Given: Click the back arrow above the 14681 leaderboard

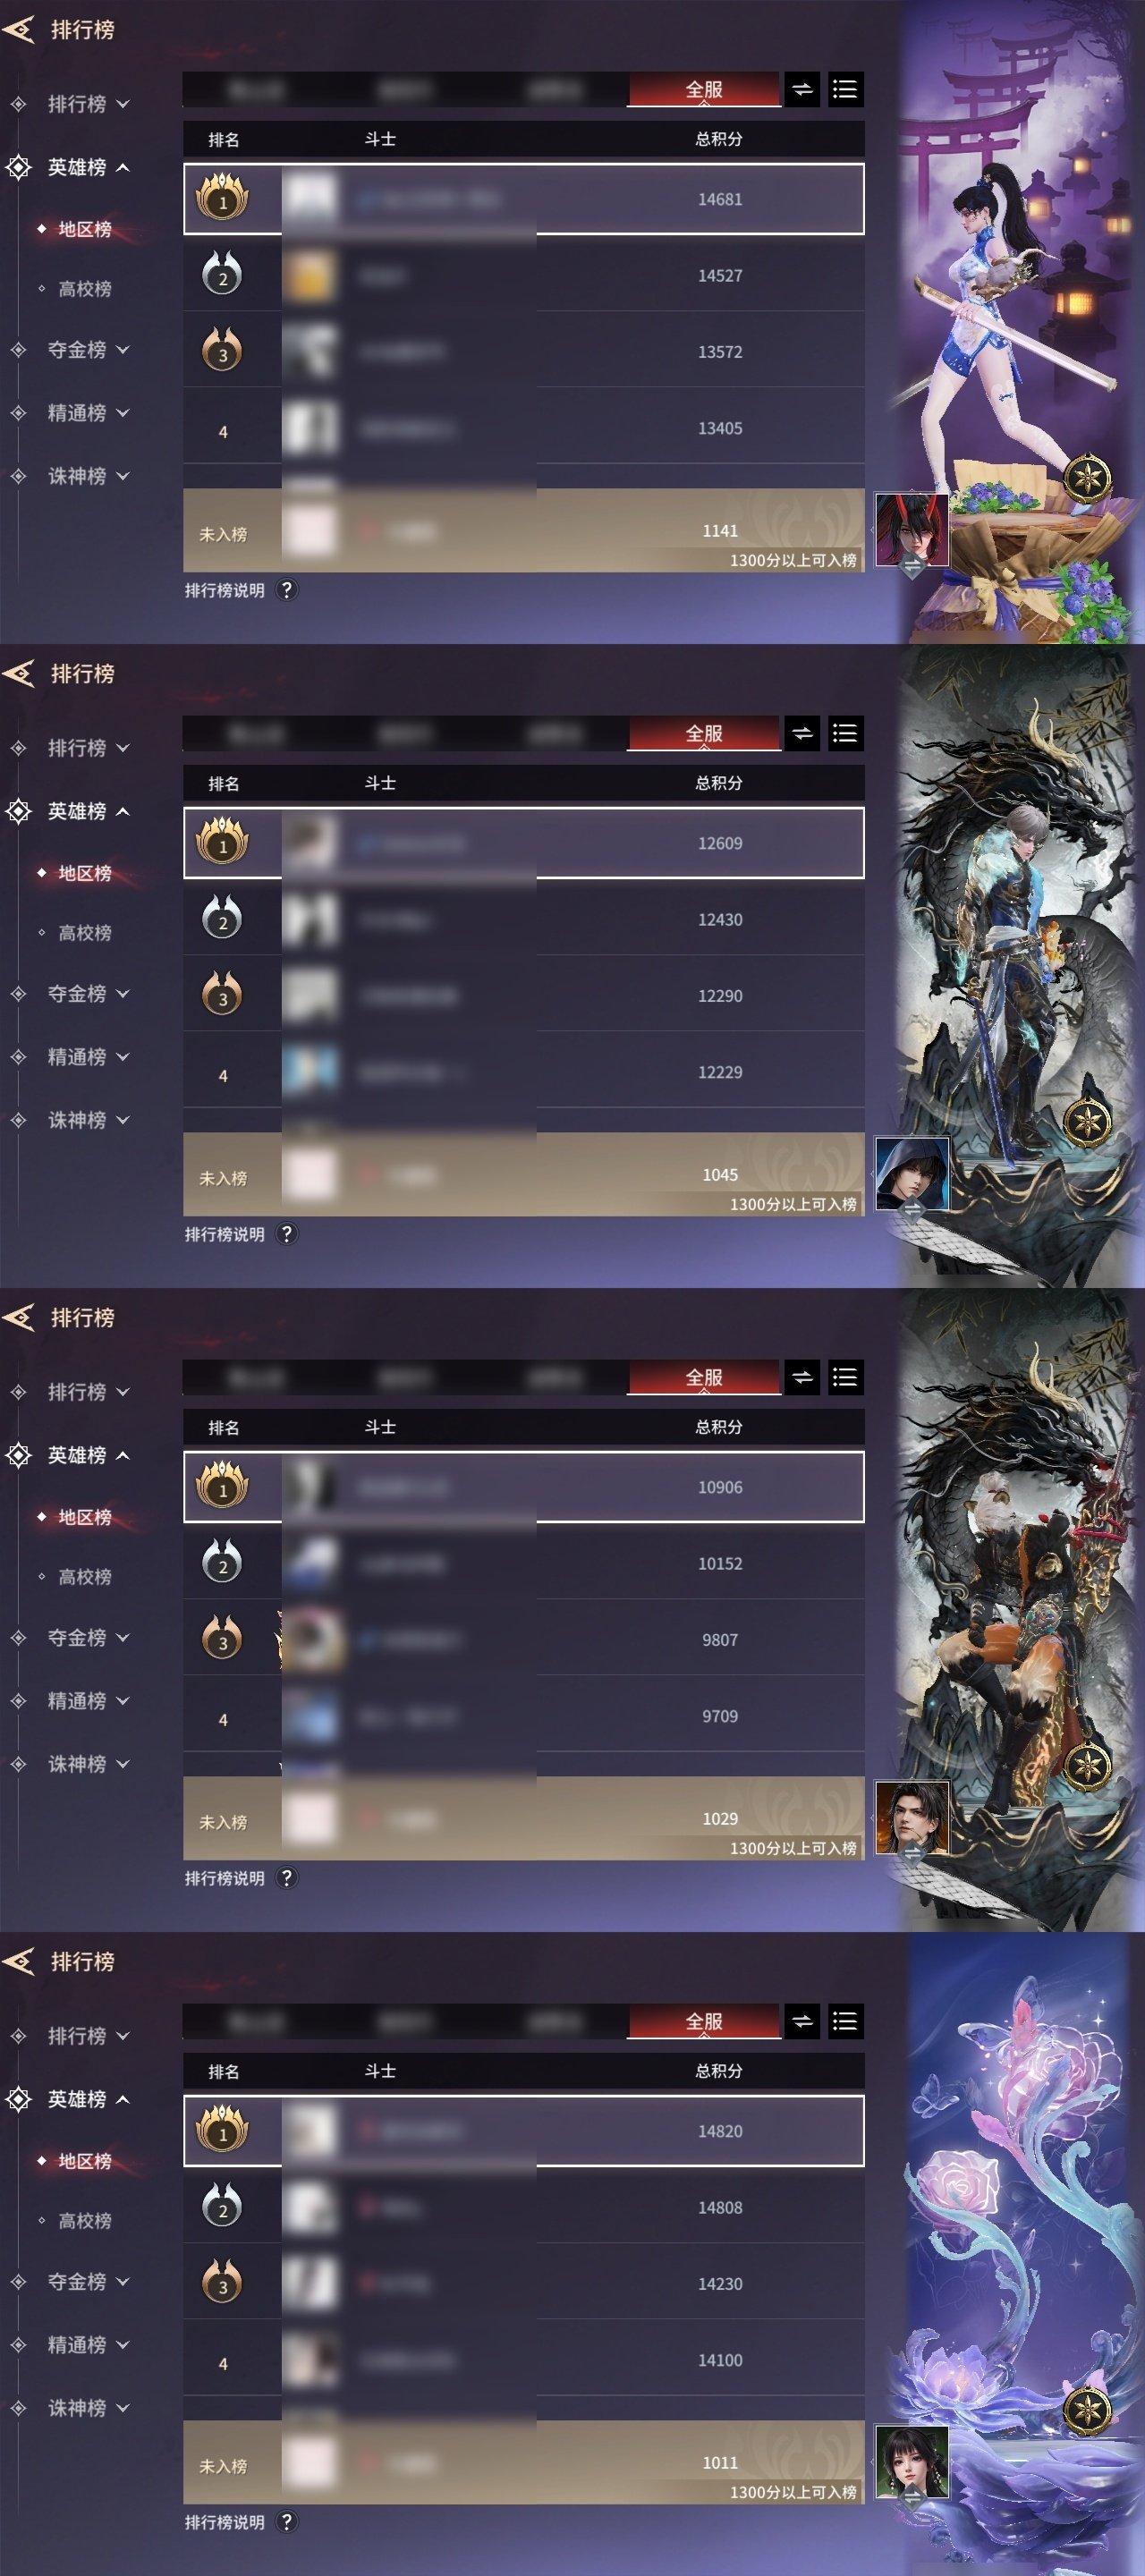Looking at the screenshot, I should tap(19, 30).
